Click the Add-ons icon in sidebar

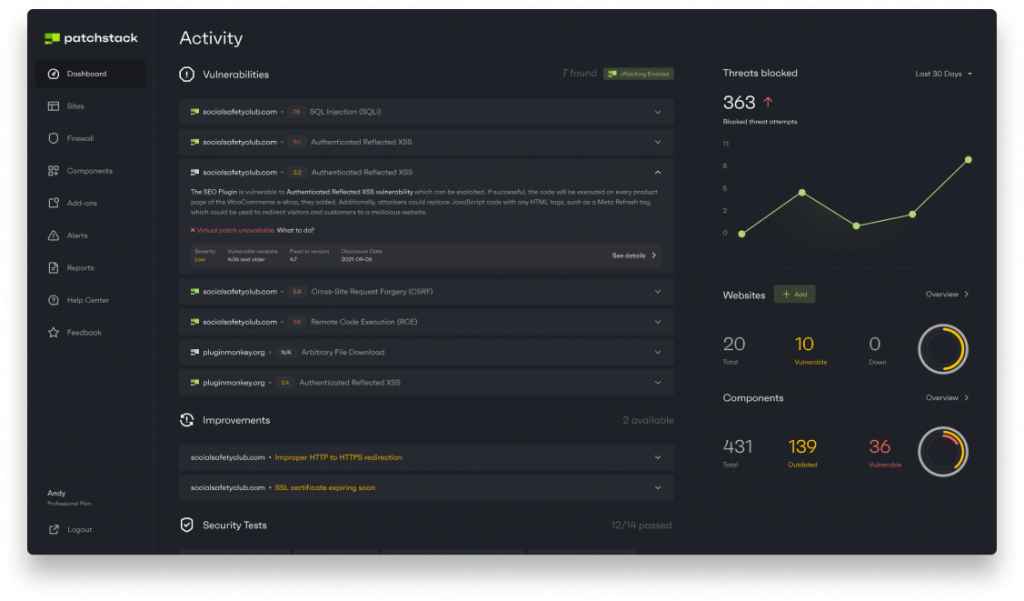[53, 203]
